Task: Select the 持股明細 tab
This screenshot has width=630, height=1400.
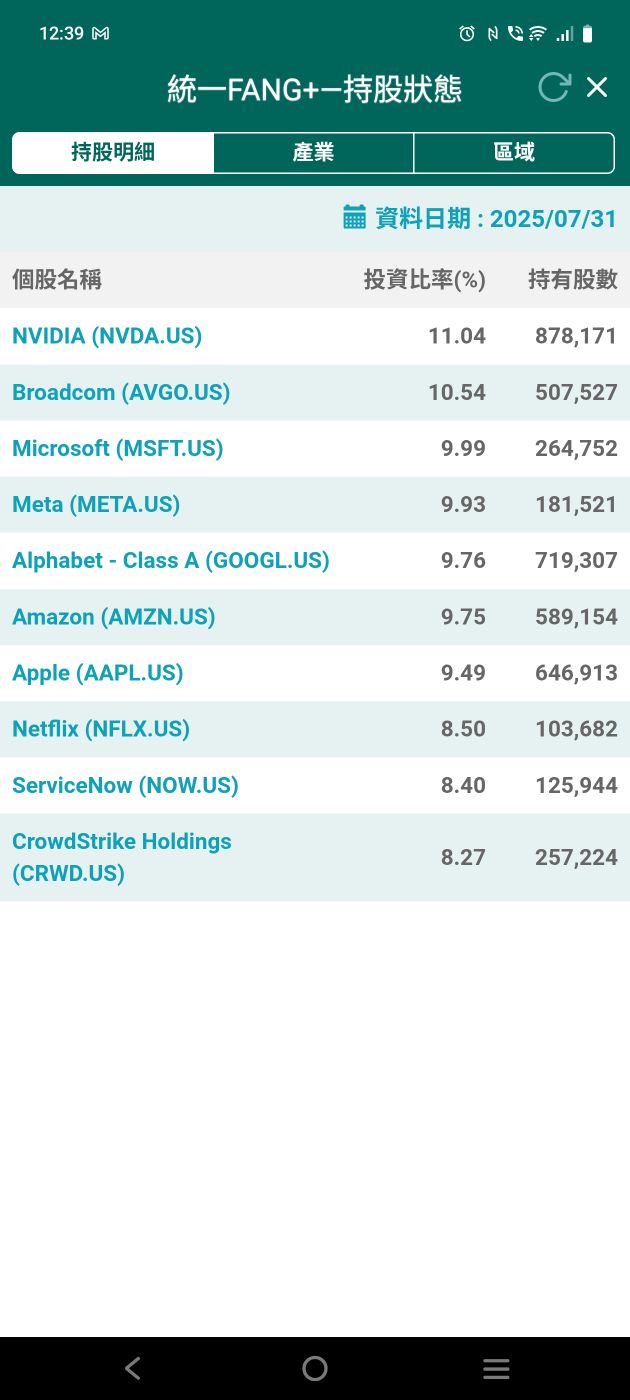Action: click(x=113, y=153)
